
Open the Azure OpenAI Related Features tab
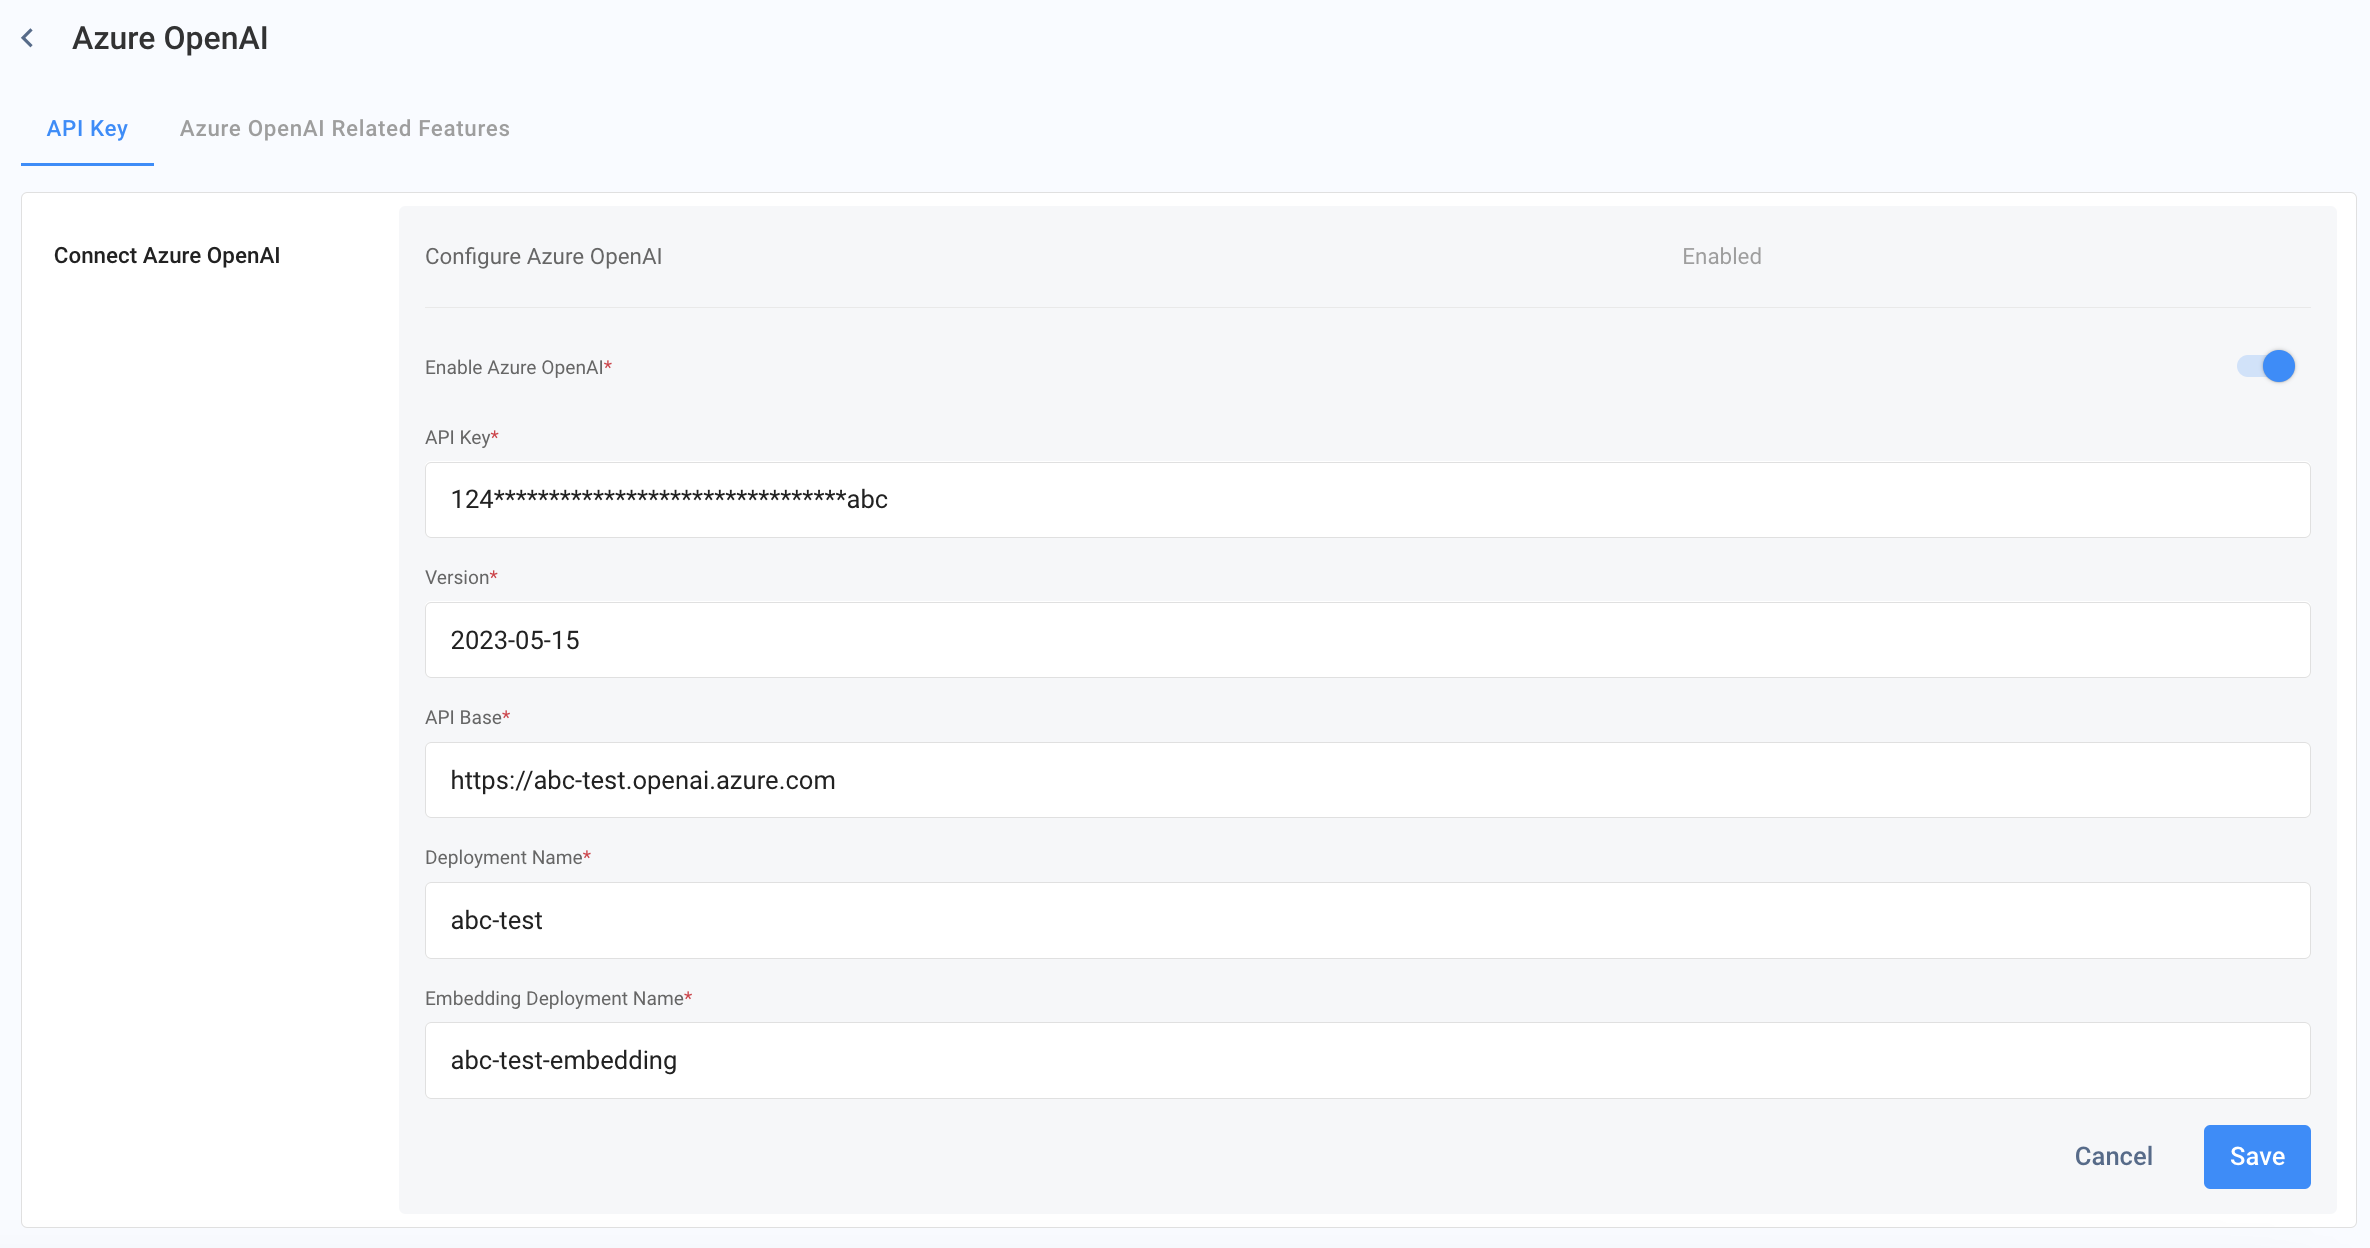345,128
